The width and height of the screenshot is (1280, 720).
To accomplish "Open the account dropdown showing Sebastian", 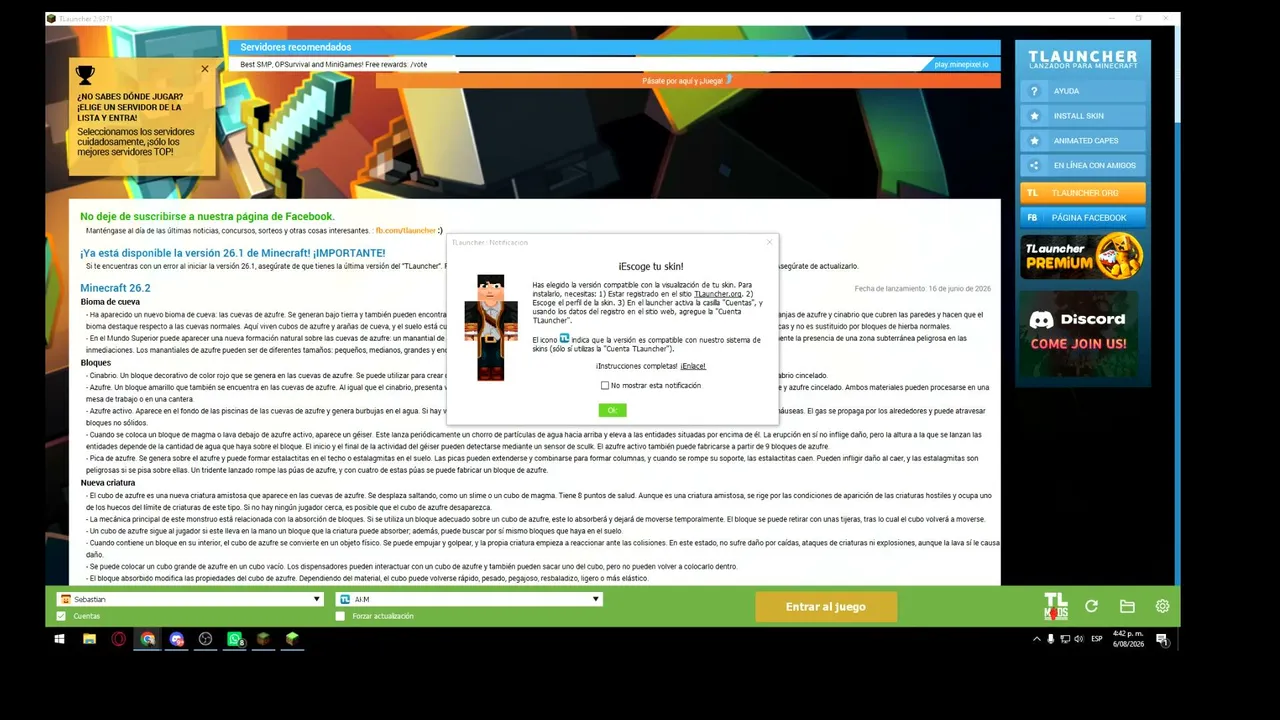I will click(x=190, y=599).
